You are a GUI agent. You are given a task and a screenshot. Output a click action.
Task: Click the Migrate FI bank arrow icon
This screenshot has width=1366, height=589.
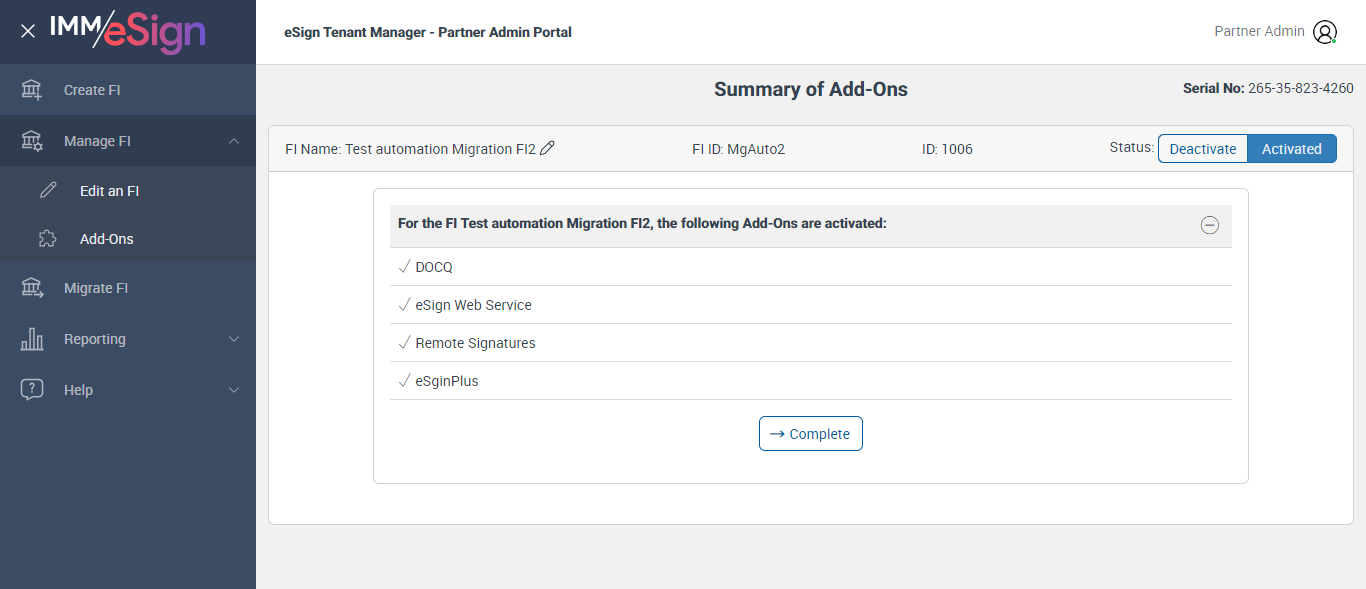tap(32, 288)
